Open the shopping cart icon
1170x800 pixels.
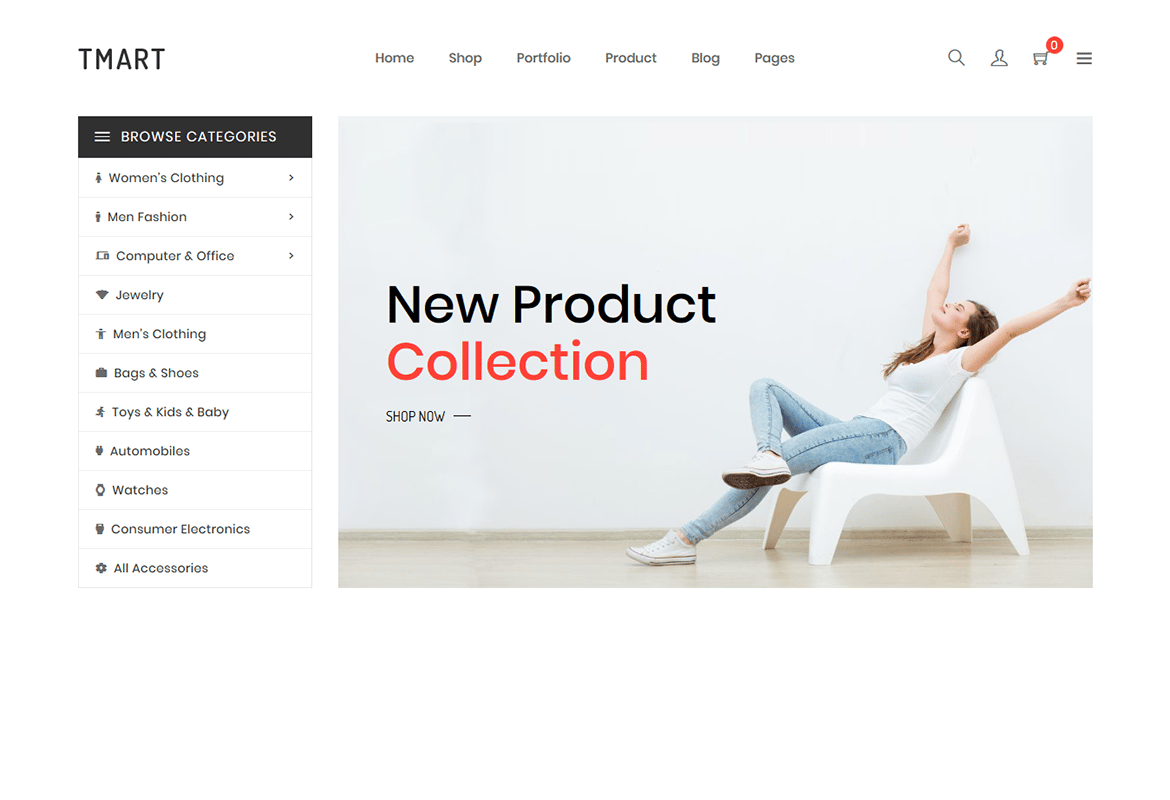(x=1041, y=58)
